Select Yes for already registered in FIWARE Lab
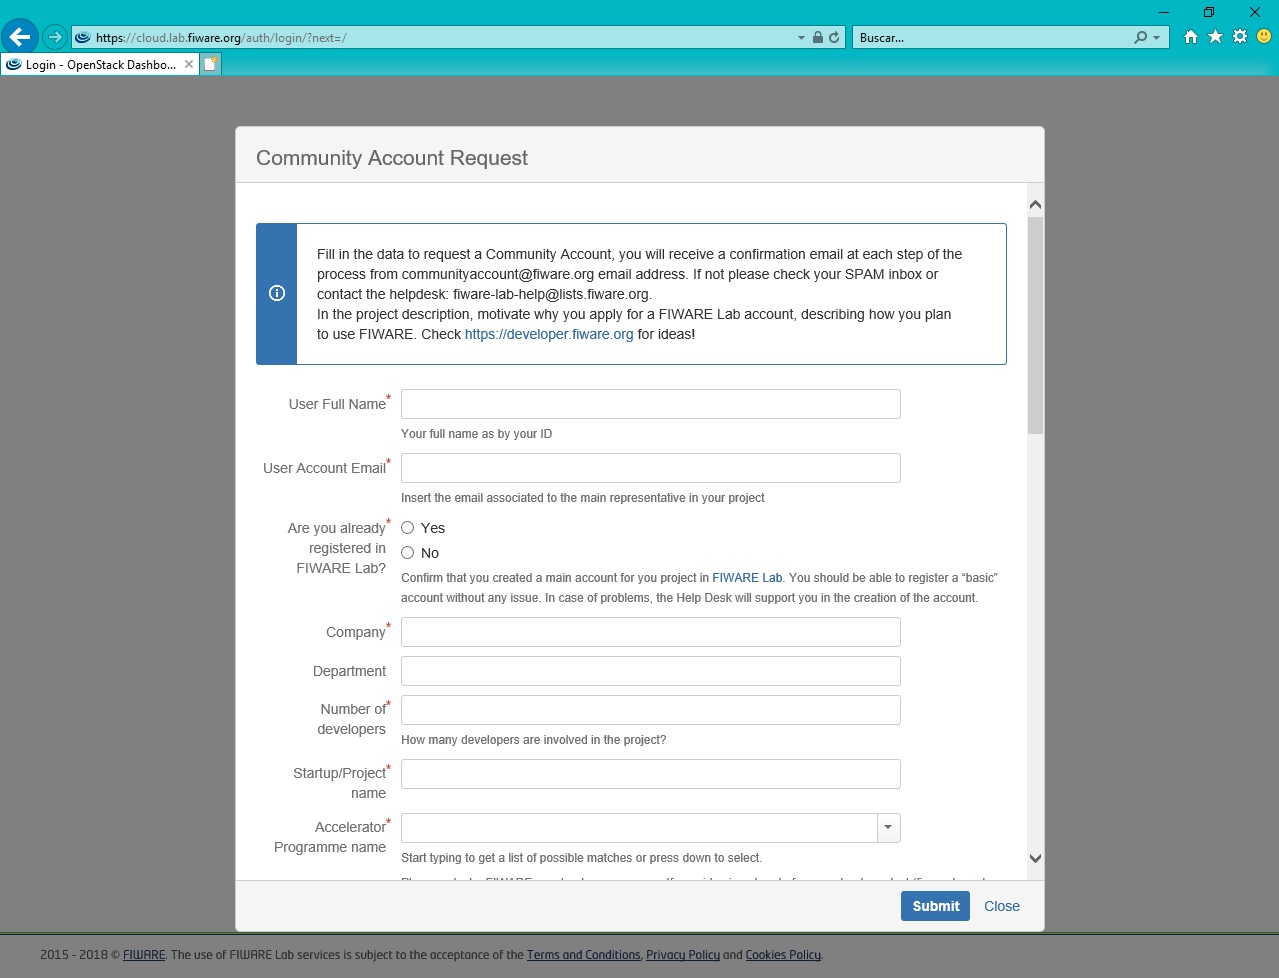 (408, 528)
